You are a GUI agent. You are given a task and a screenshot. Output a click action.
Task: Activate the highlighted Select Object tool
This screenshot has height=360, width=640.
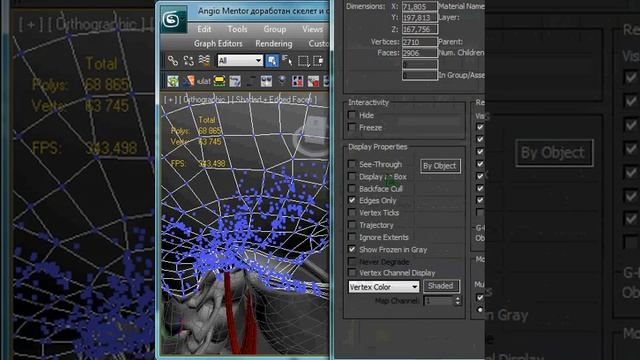pos(272,61)
